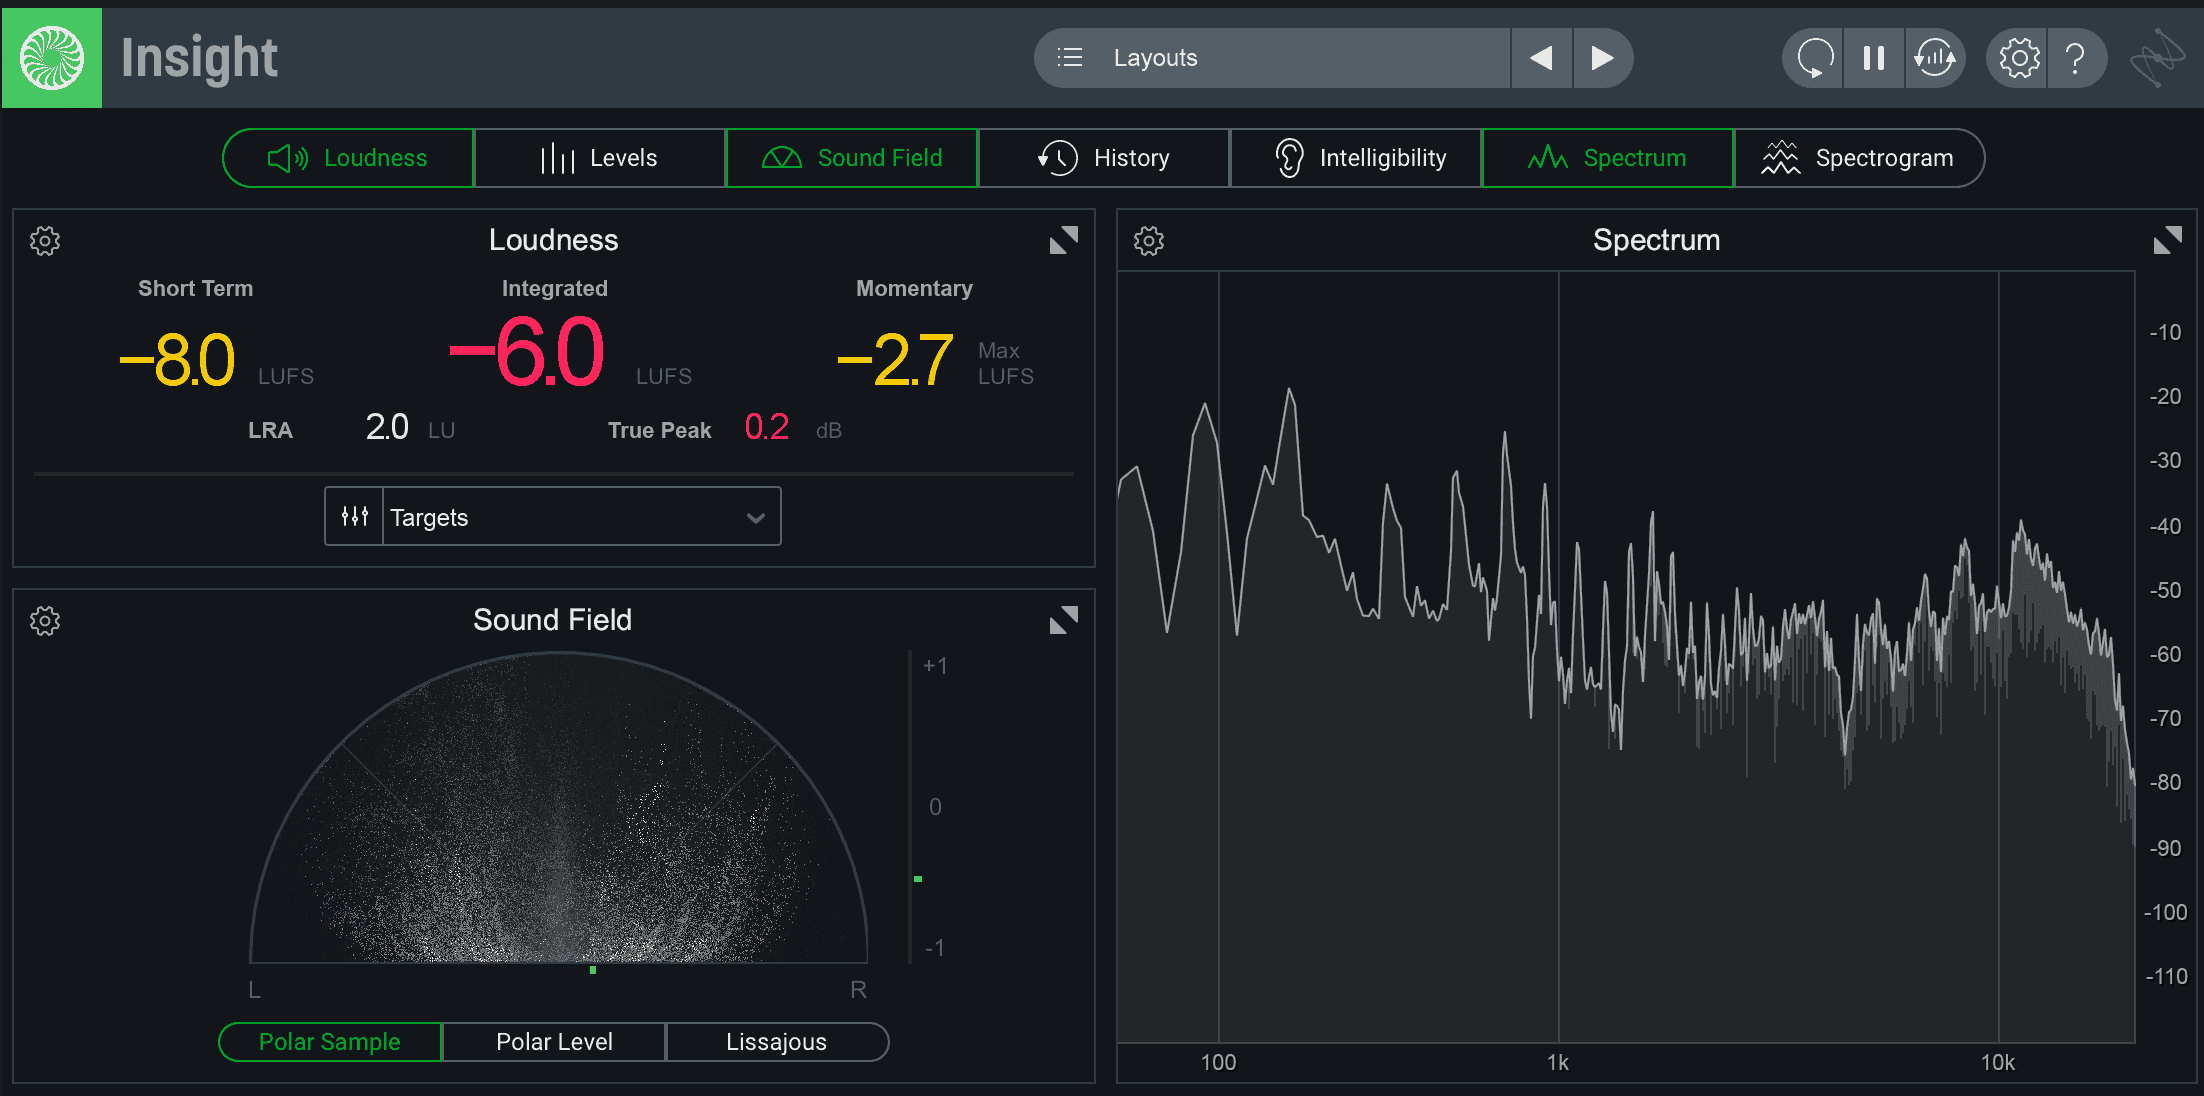Open help question mark icon
The image size is (2204, 1096).
click(x=2076, y=58)
